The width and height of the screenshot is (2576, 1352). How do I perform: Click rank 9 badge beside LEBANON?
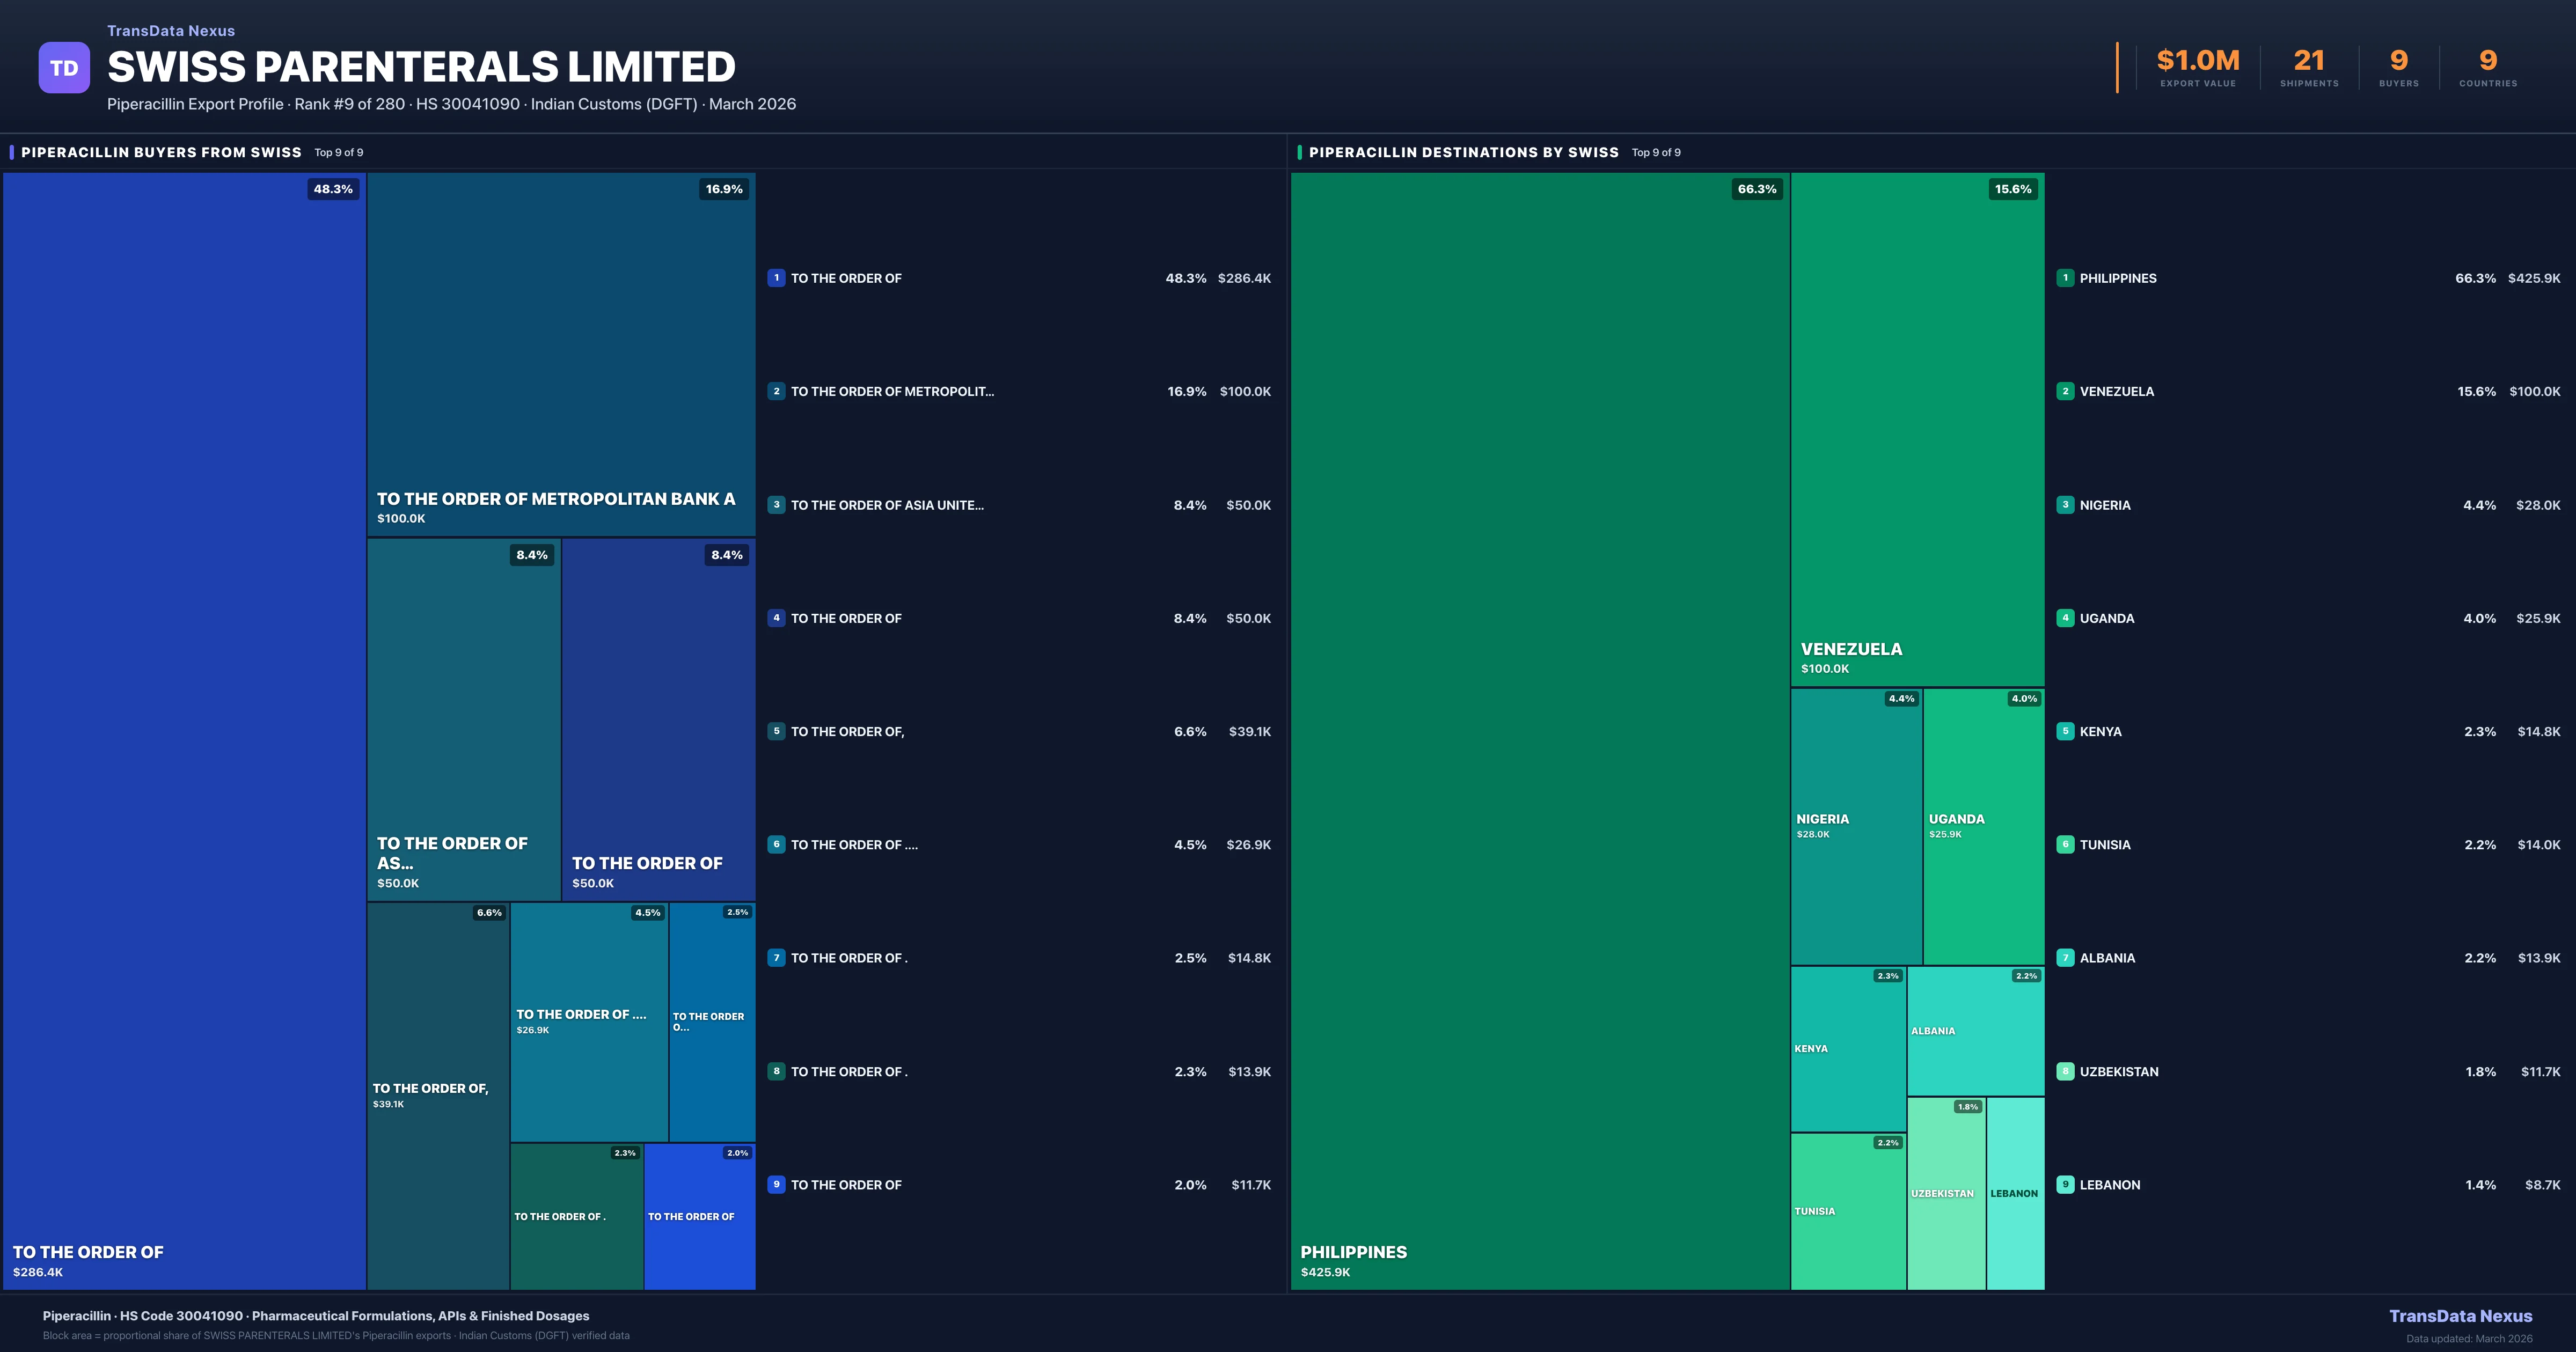coord(2065,1185)
